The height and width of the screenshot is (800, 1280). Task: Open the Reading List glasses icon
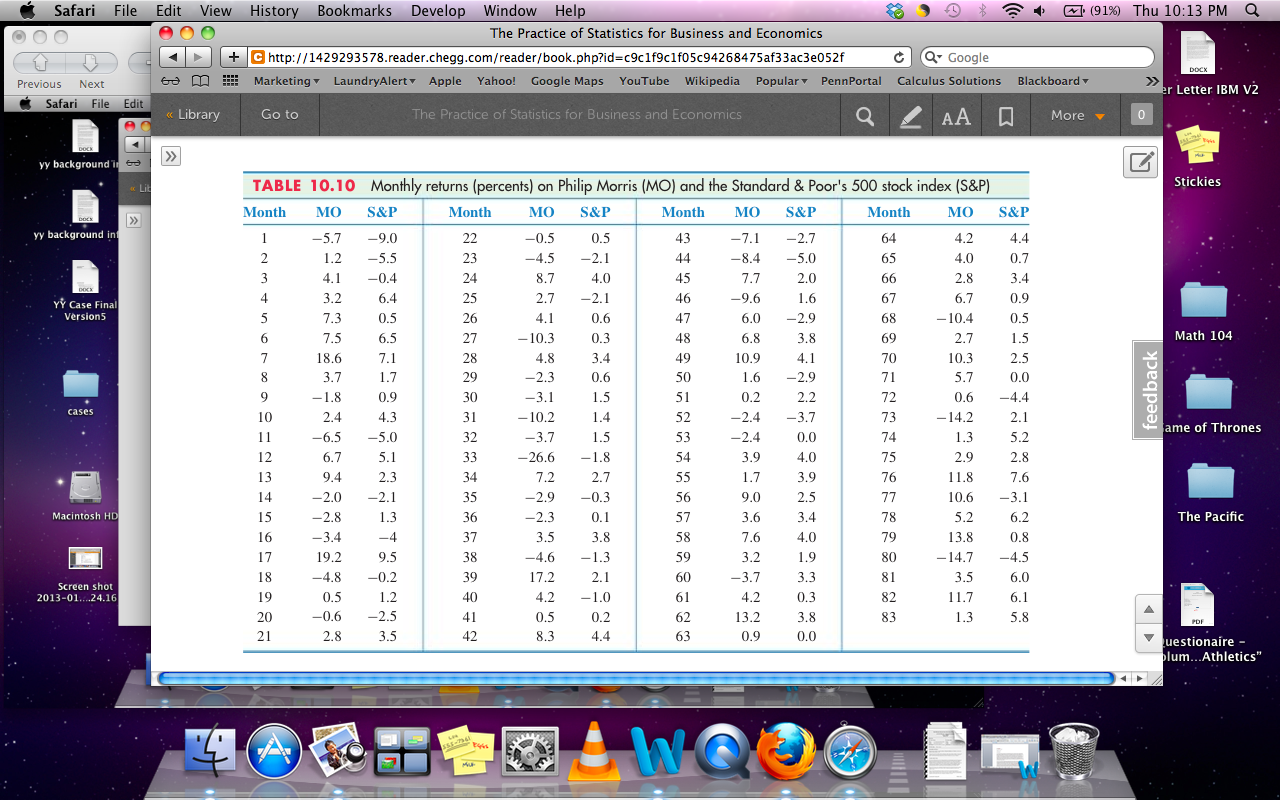click(x=171, y=81)
